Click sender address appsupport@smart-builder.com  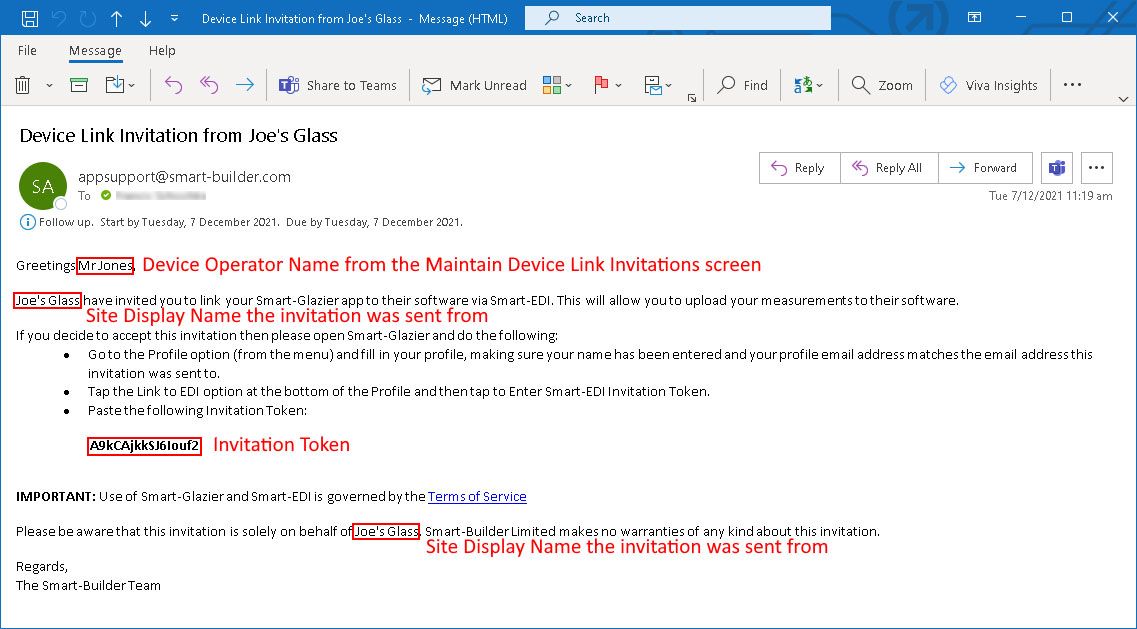coord(184,176)
